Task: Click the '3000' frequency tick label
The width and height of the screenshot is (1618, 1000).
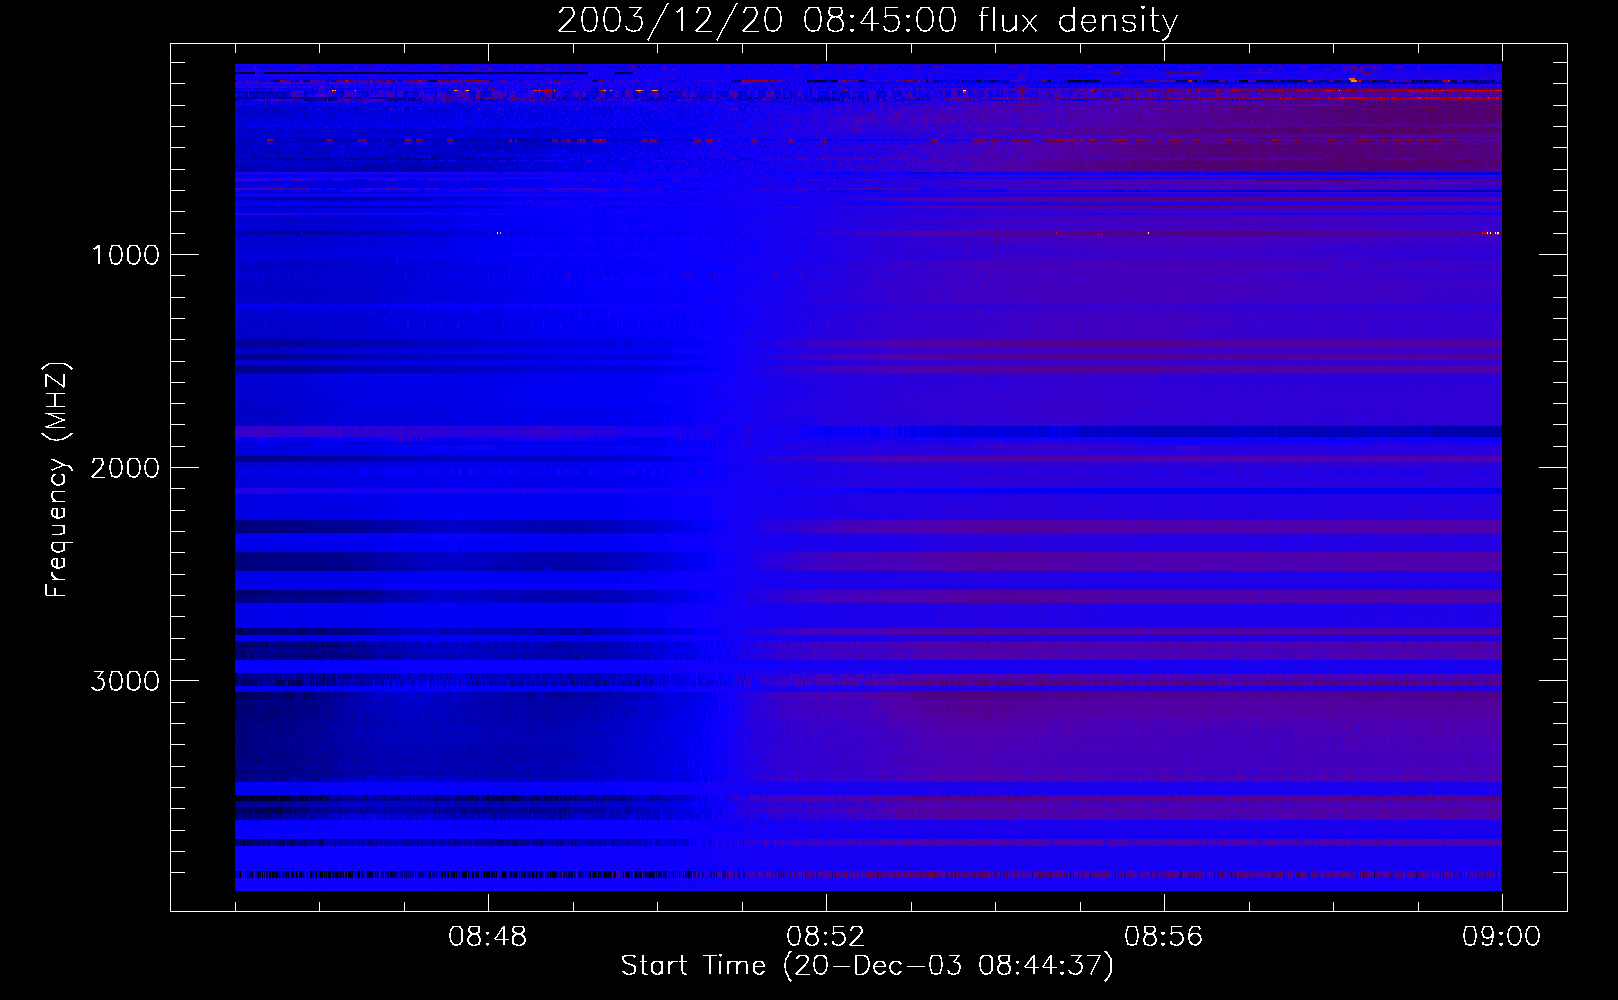Action: pos(125,681)
